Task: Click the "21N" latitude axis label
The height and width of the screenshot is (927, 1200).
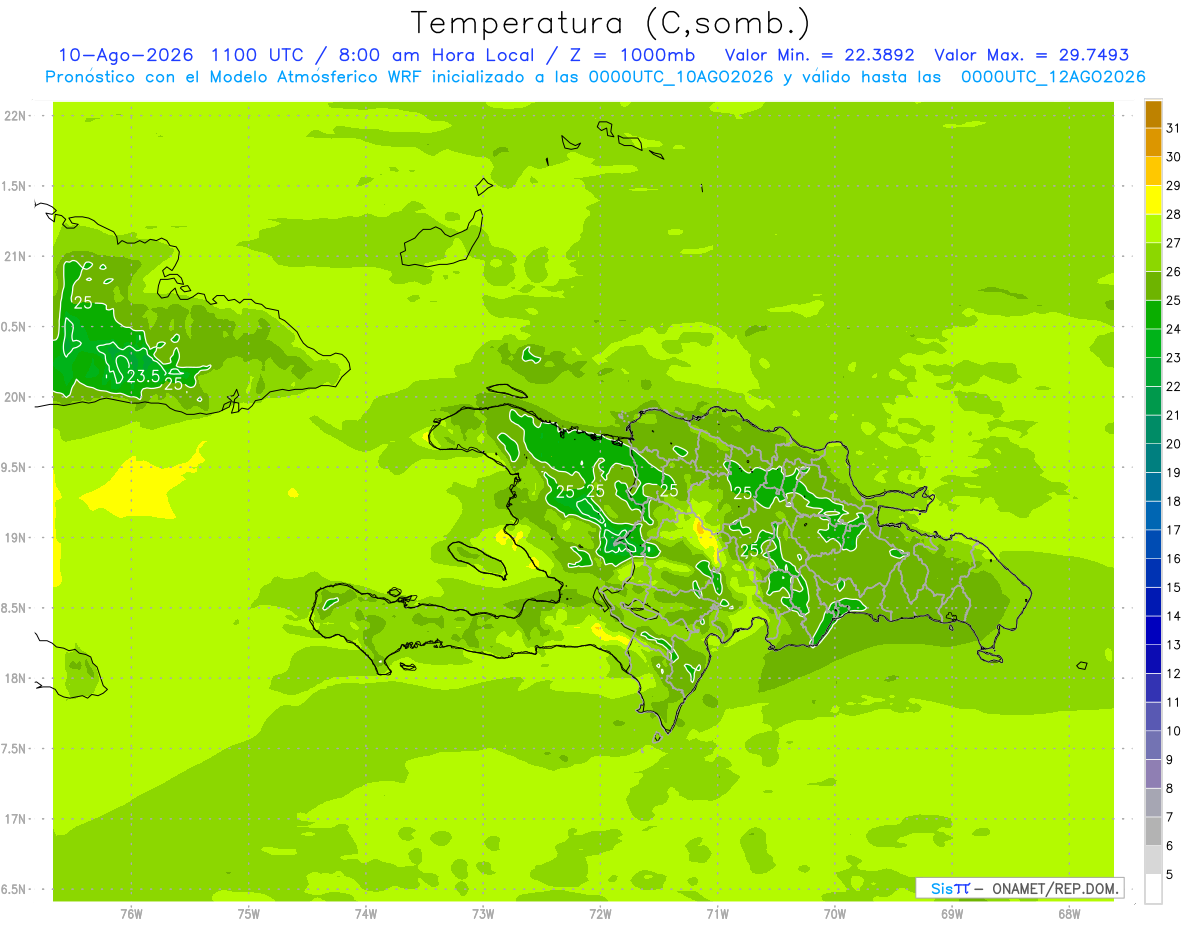Action: pyautogui.click(x=15, y=256)
